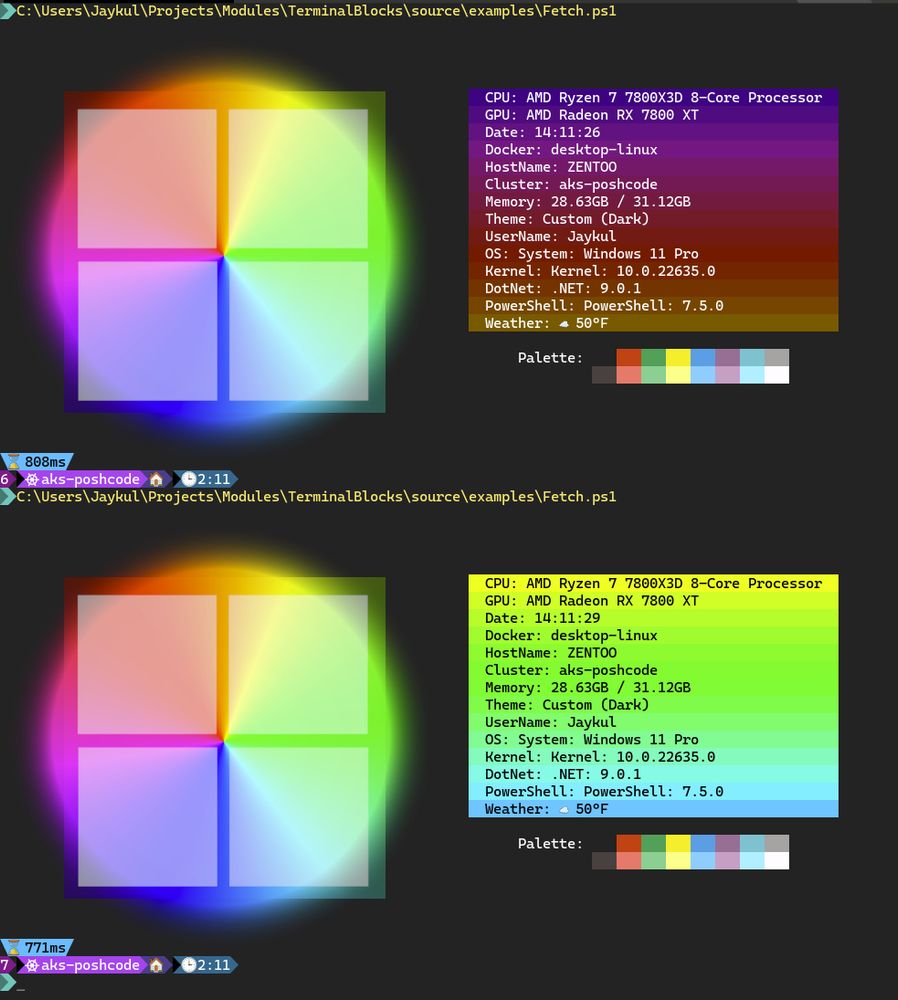Click 'HostName: ZENTOO' in the green block
This screenshot has height=1000, width=898.
[550, 652]
